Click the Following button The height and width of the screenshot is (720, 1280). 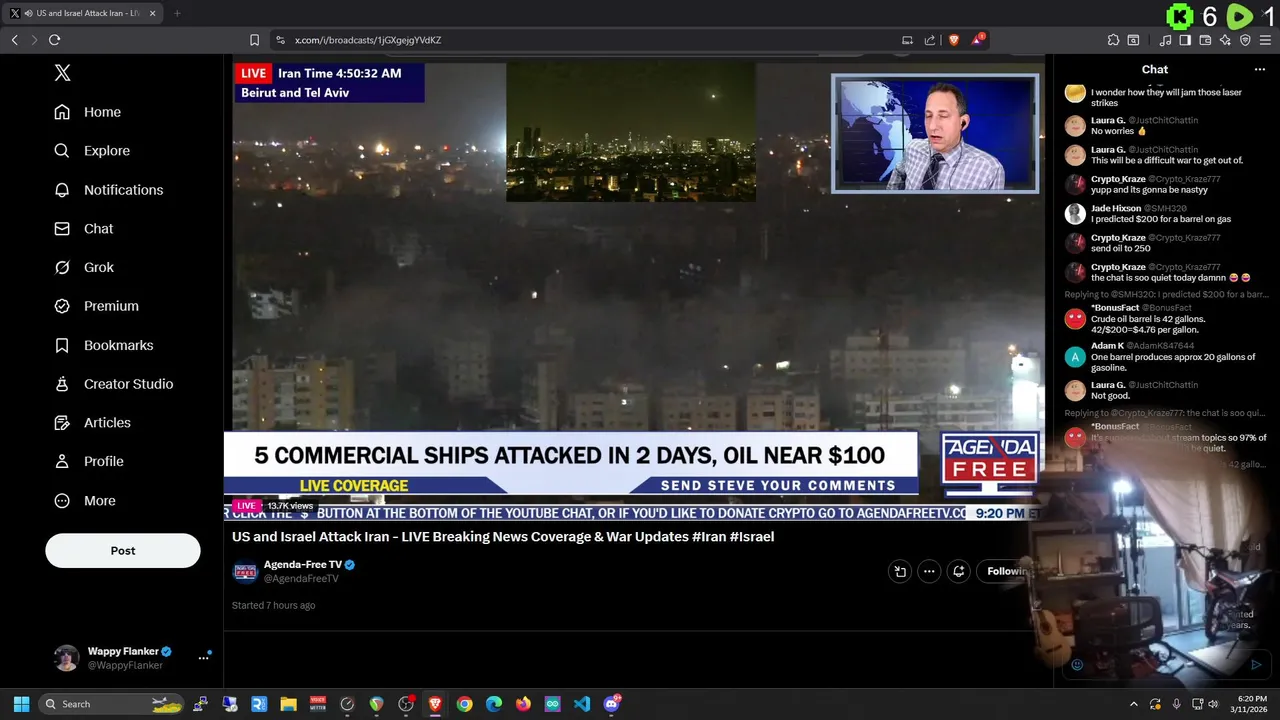(1005, 571)
